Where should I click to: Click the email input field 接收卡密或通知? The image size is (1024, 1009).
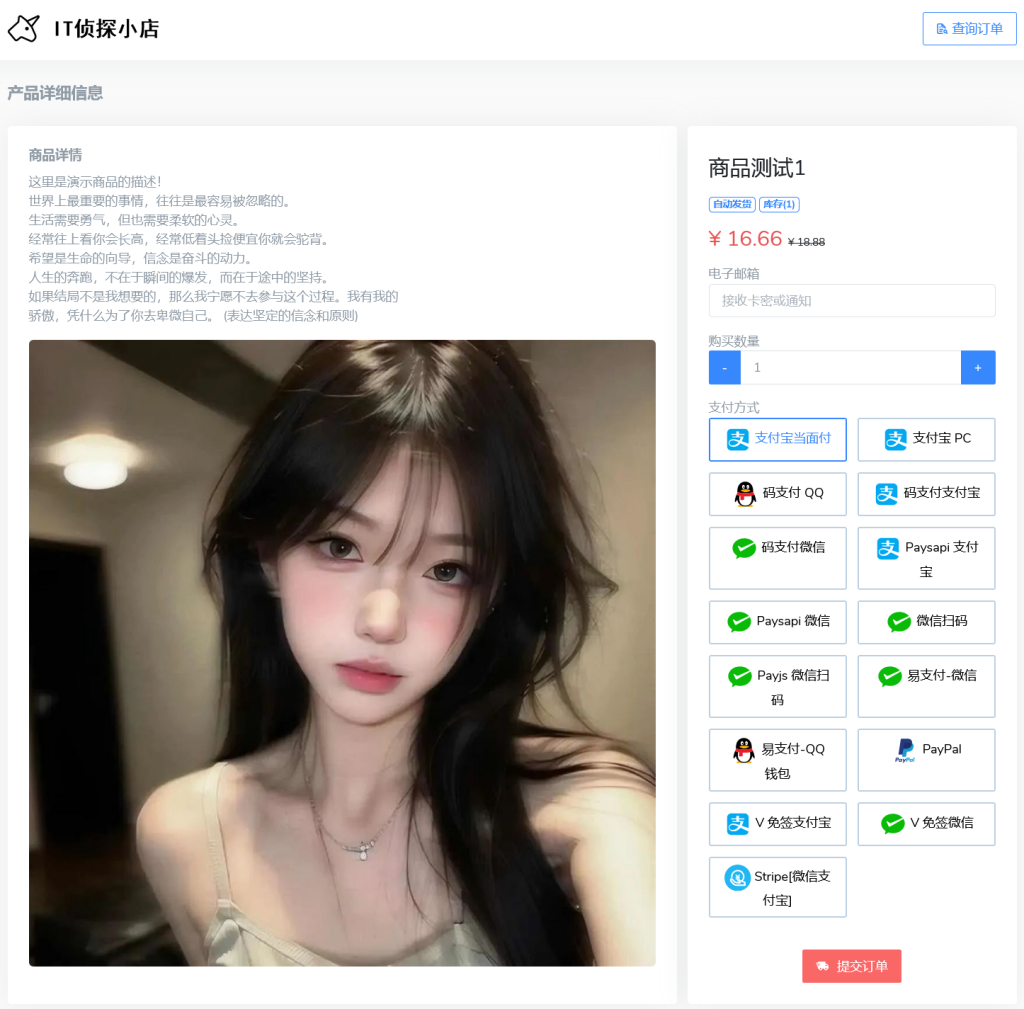851,301
